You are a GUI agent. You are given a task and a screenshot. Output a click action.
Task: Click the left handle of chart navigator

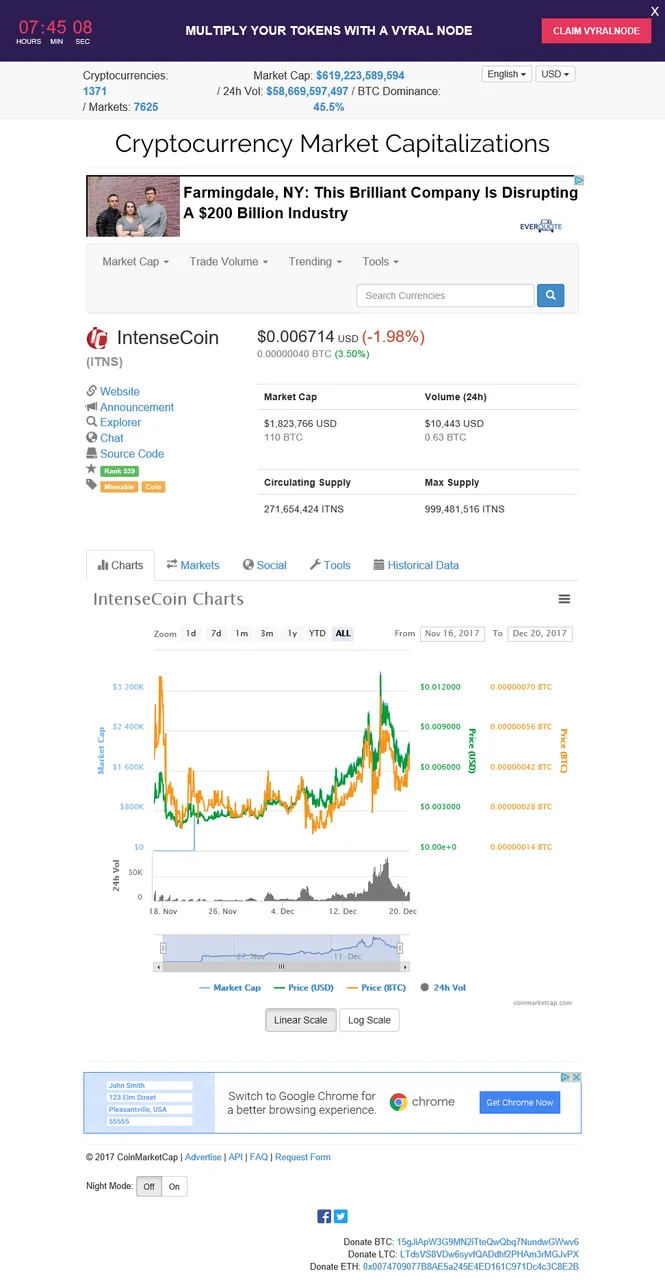163,947
